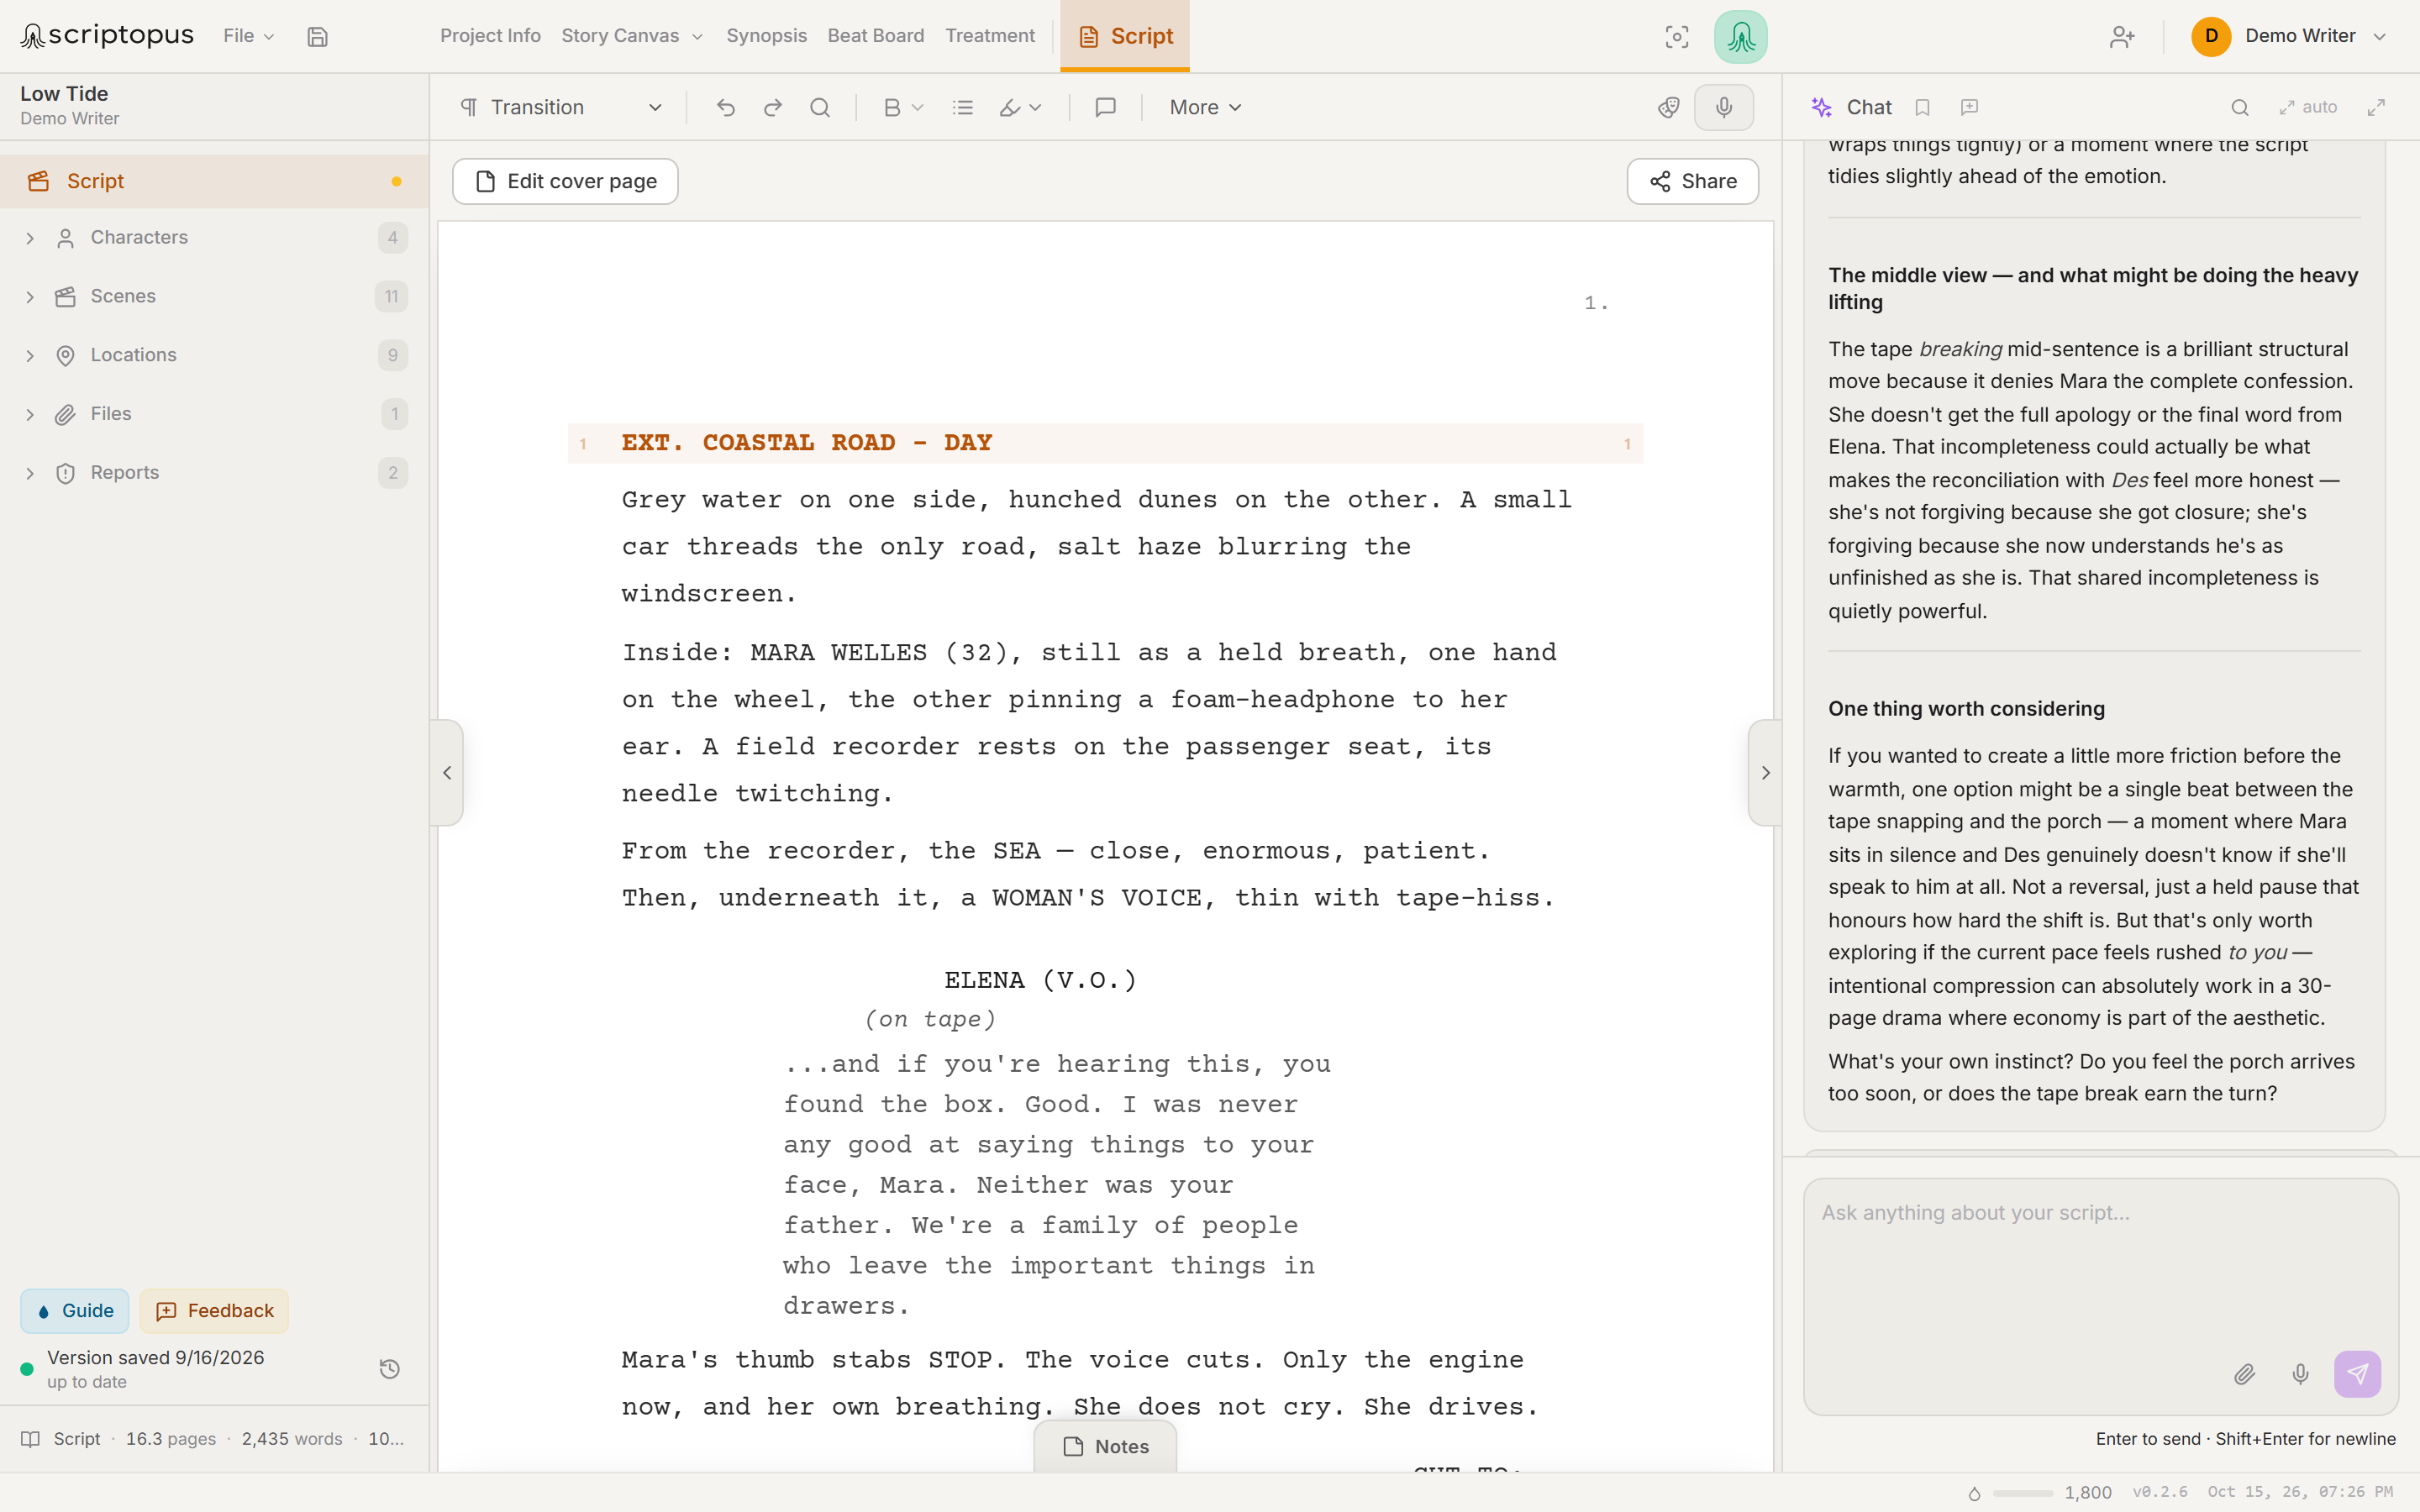
Task: Click the Chat bookmark icon
Action: [1922, 107]
